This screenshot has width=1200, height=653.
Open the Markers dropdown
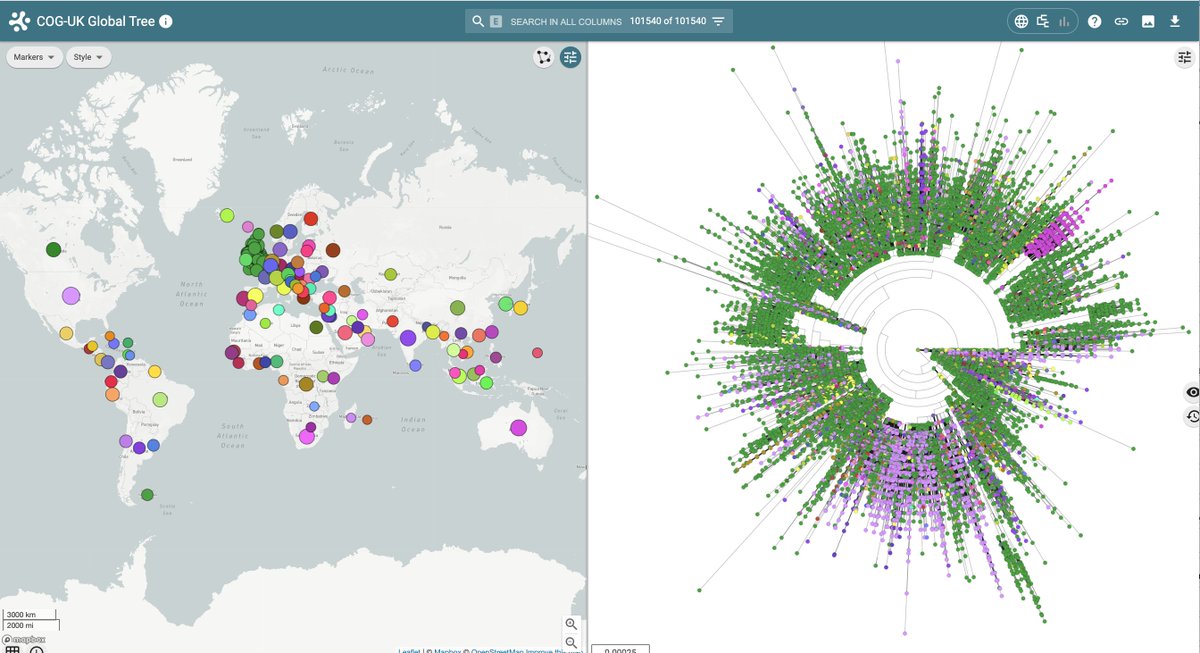(34, 57)
